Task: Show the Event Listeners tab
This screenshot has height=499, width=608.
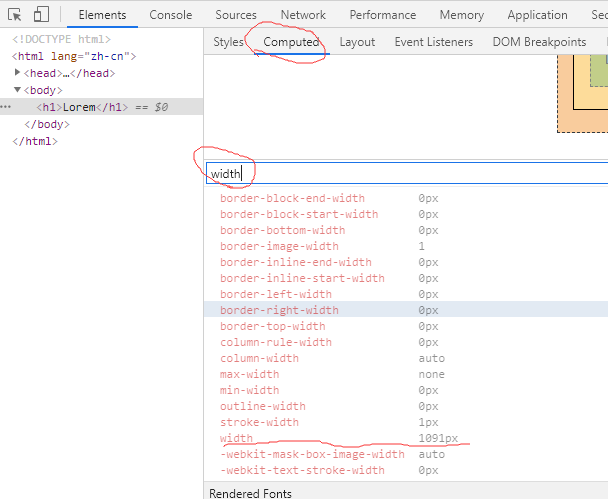Action: pos(433,42)
